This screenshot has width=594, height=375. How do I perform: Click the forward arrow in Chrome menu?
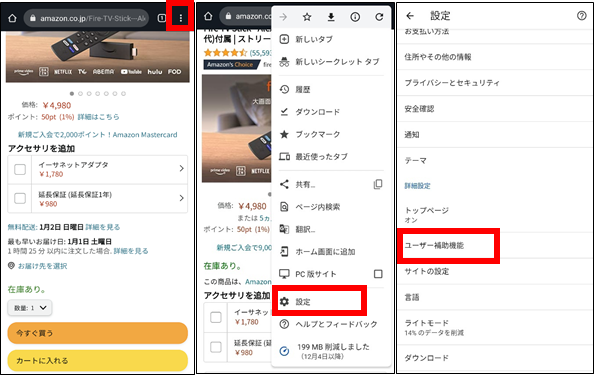[x=283, y=17]
